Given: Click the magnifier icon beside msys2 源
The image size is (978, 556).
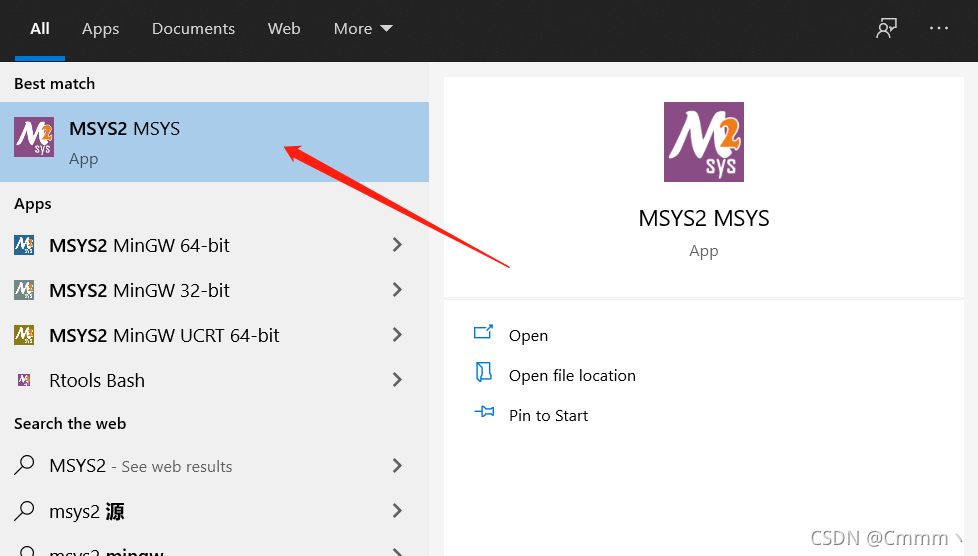Looking at the screenshot, I should click(24, 510).
